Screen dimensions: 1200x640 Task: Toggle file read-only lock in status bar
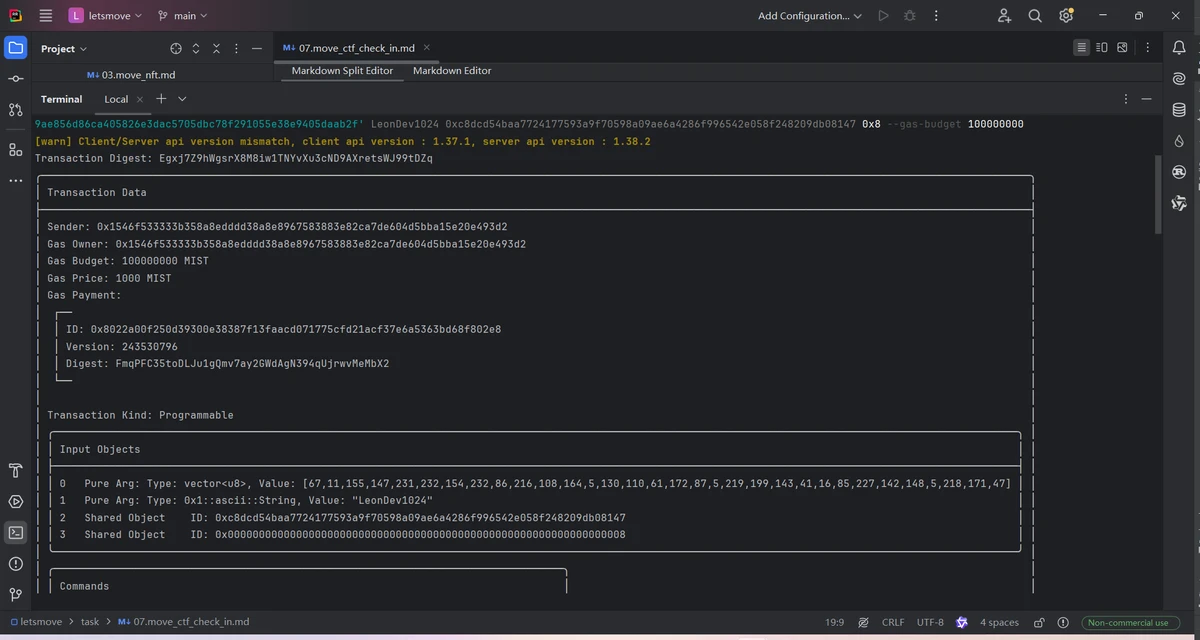coord(1040,622)
